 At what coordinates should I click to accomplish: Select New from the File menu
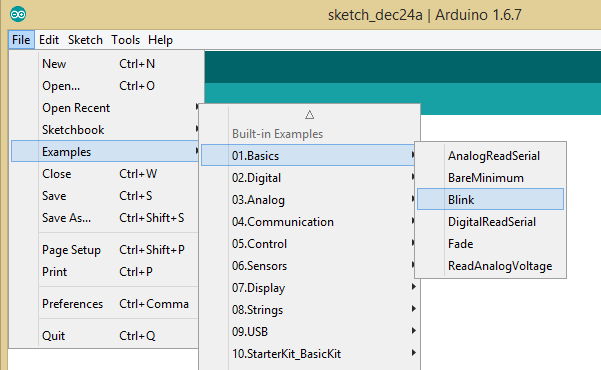pos(105,64)
